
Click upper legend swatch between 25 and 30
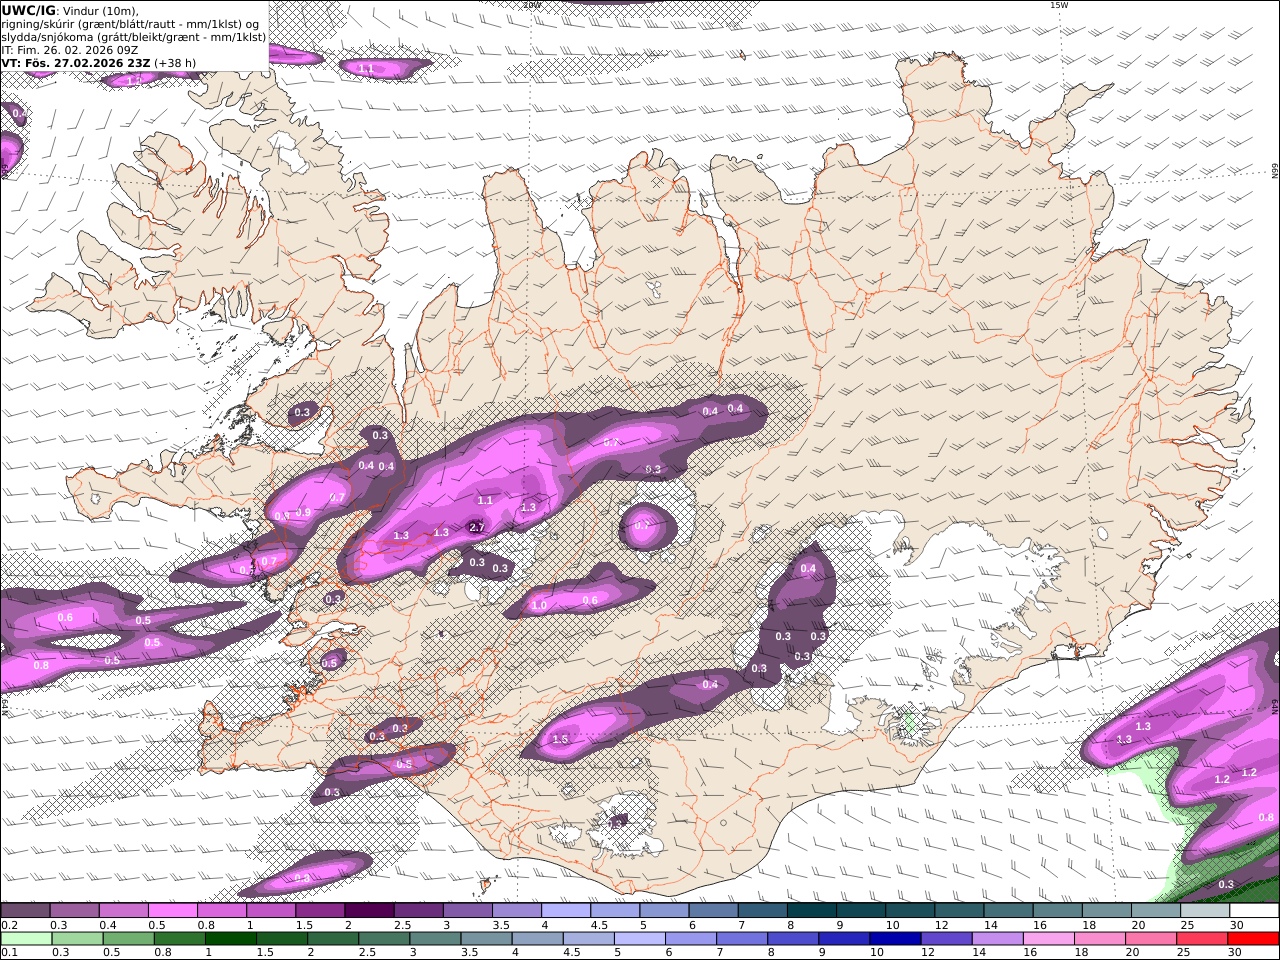point(1205,911)
